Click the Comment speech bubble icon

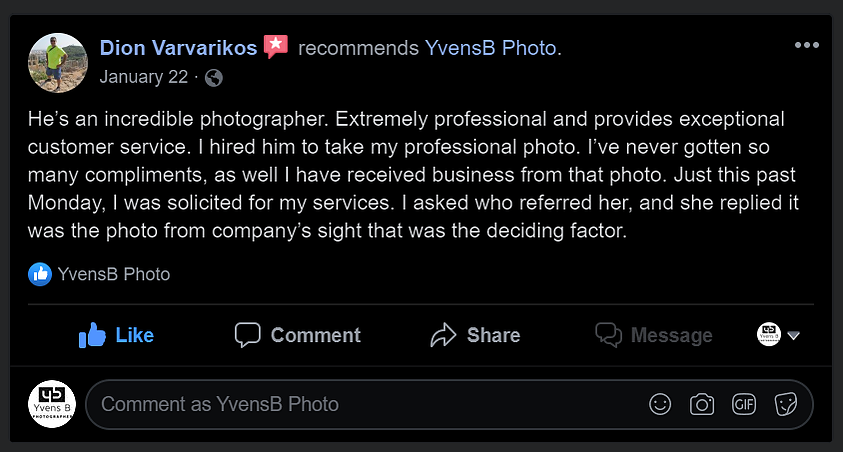pyautogui.click(x=247, y=335)
